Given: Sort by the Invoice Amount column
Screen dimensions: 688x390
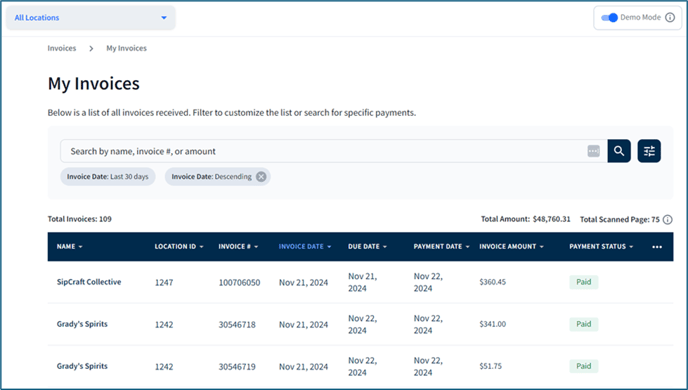Looking at the screenshot, I should [511, 247].
